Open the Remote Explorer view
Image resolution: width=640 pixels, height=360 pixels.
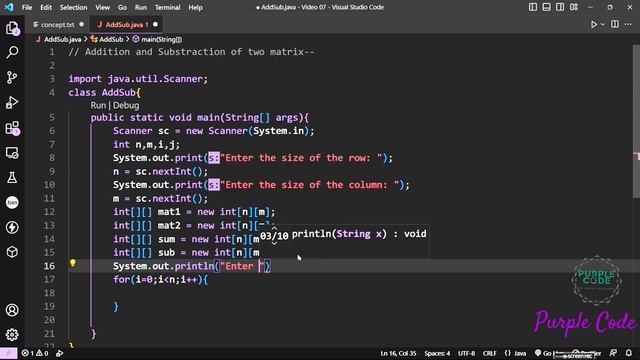pyautogui.click(x=12, y=153)
